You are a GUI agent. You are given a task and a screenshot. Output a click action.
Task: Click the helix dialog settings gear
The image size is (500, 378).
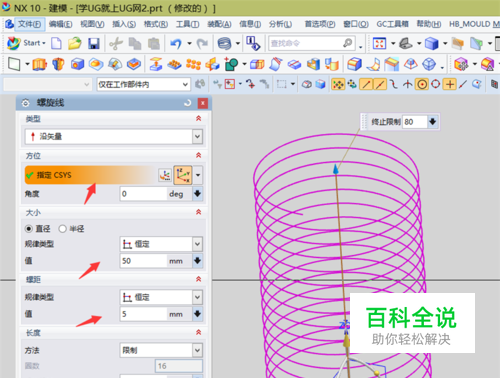tap(26, 103)
